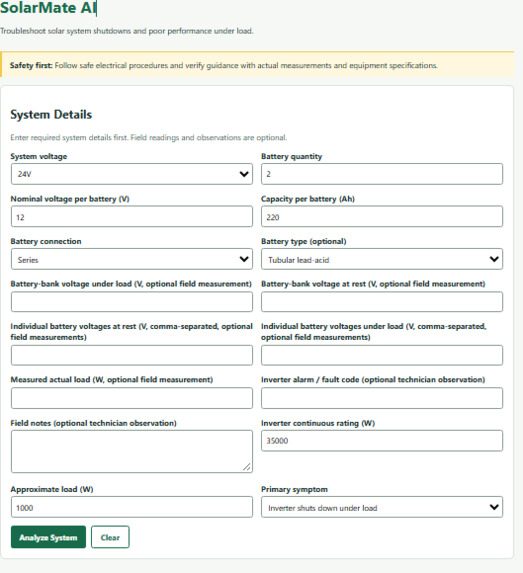523x573 pixels.
Task: Click the Battery-bank voltage under load field
Action: coord(132,301)
